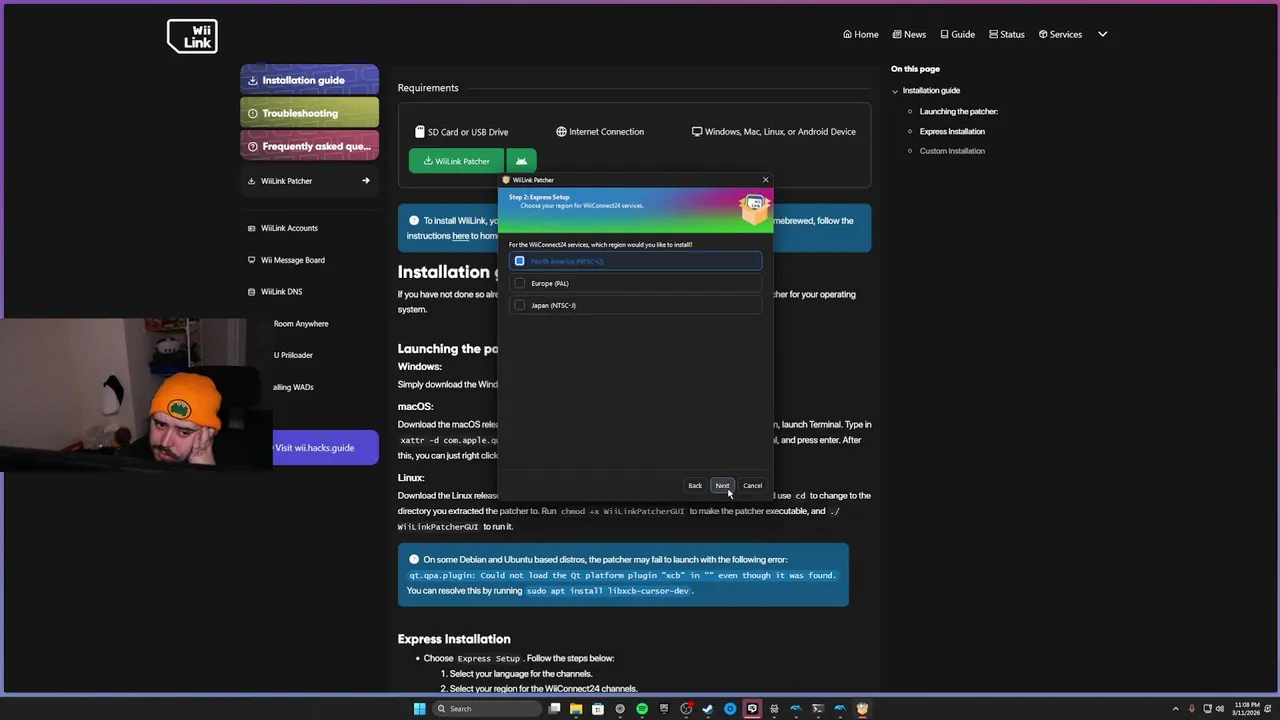This screenshot has width=1280, height=720.
Task: Click the SD card icon in Requirements
Action: coord(420,132)
